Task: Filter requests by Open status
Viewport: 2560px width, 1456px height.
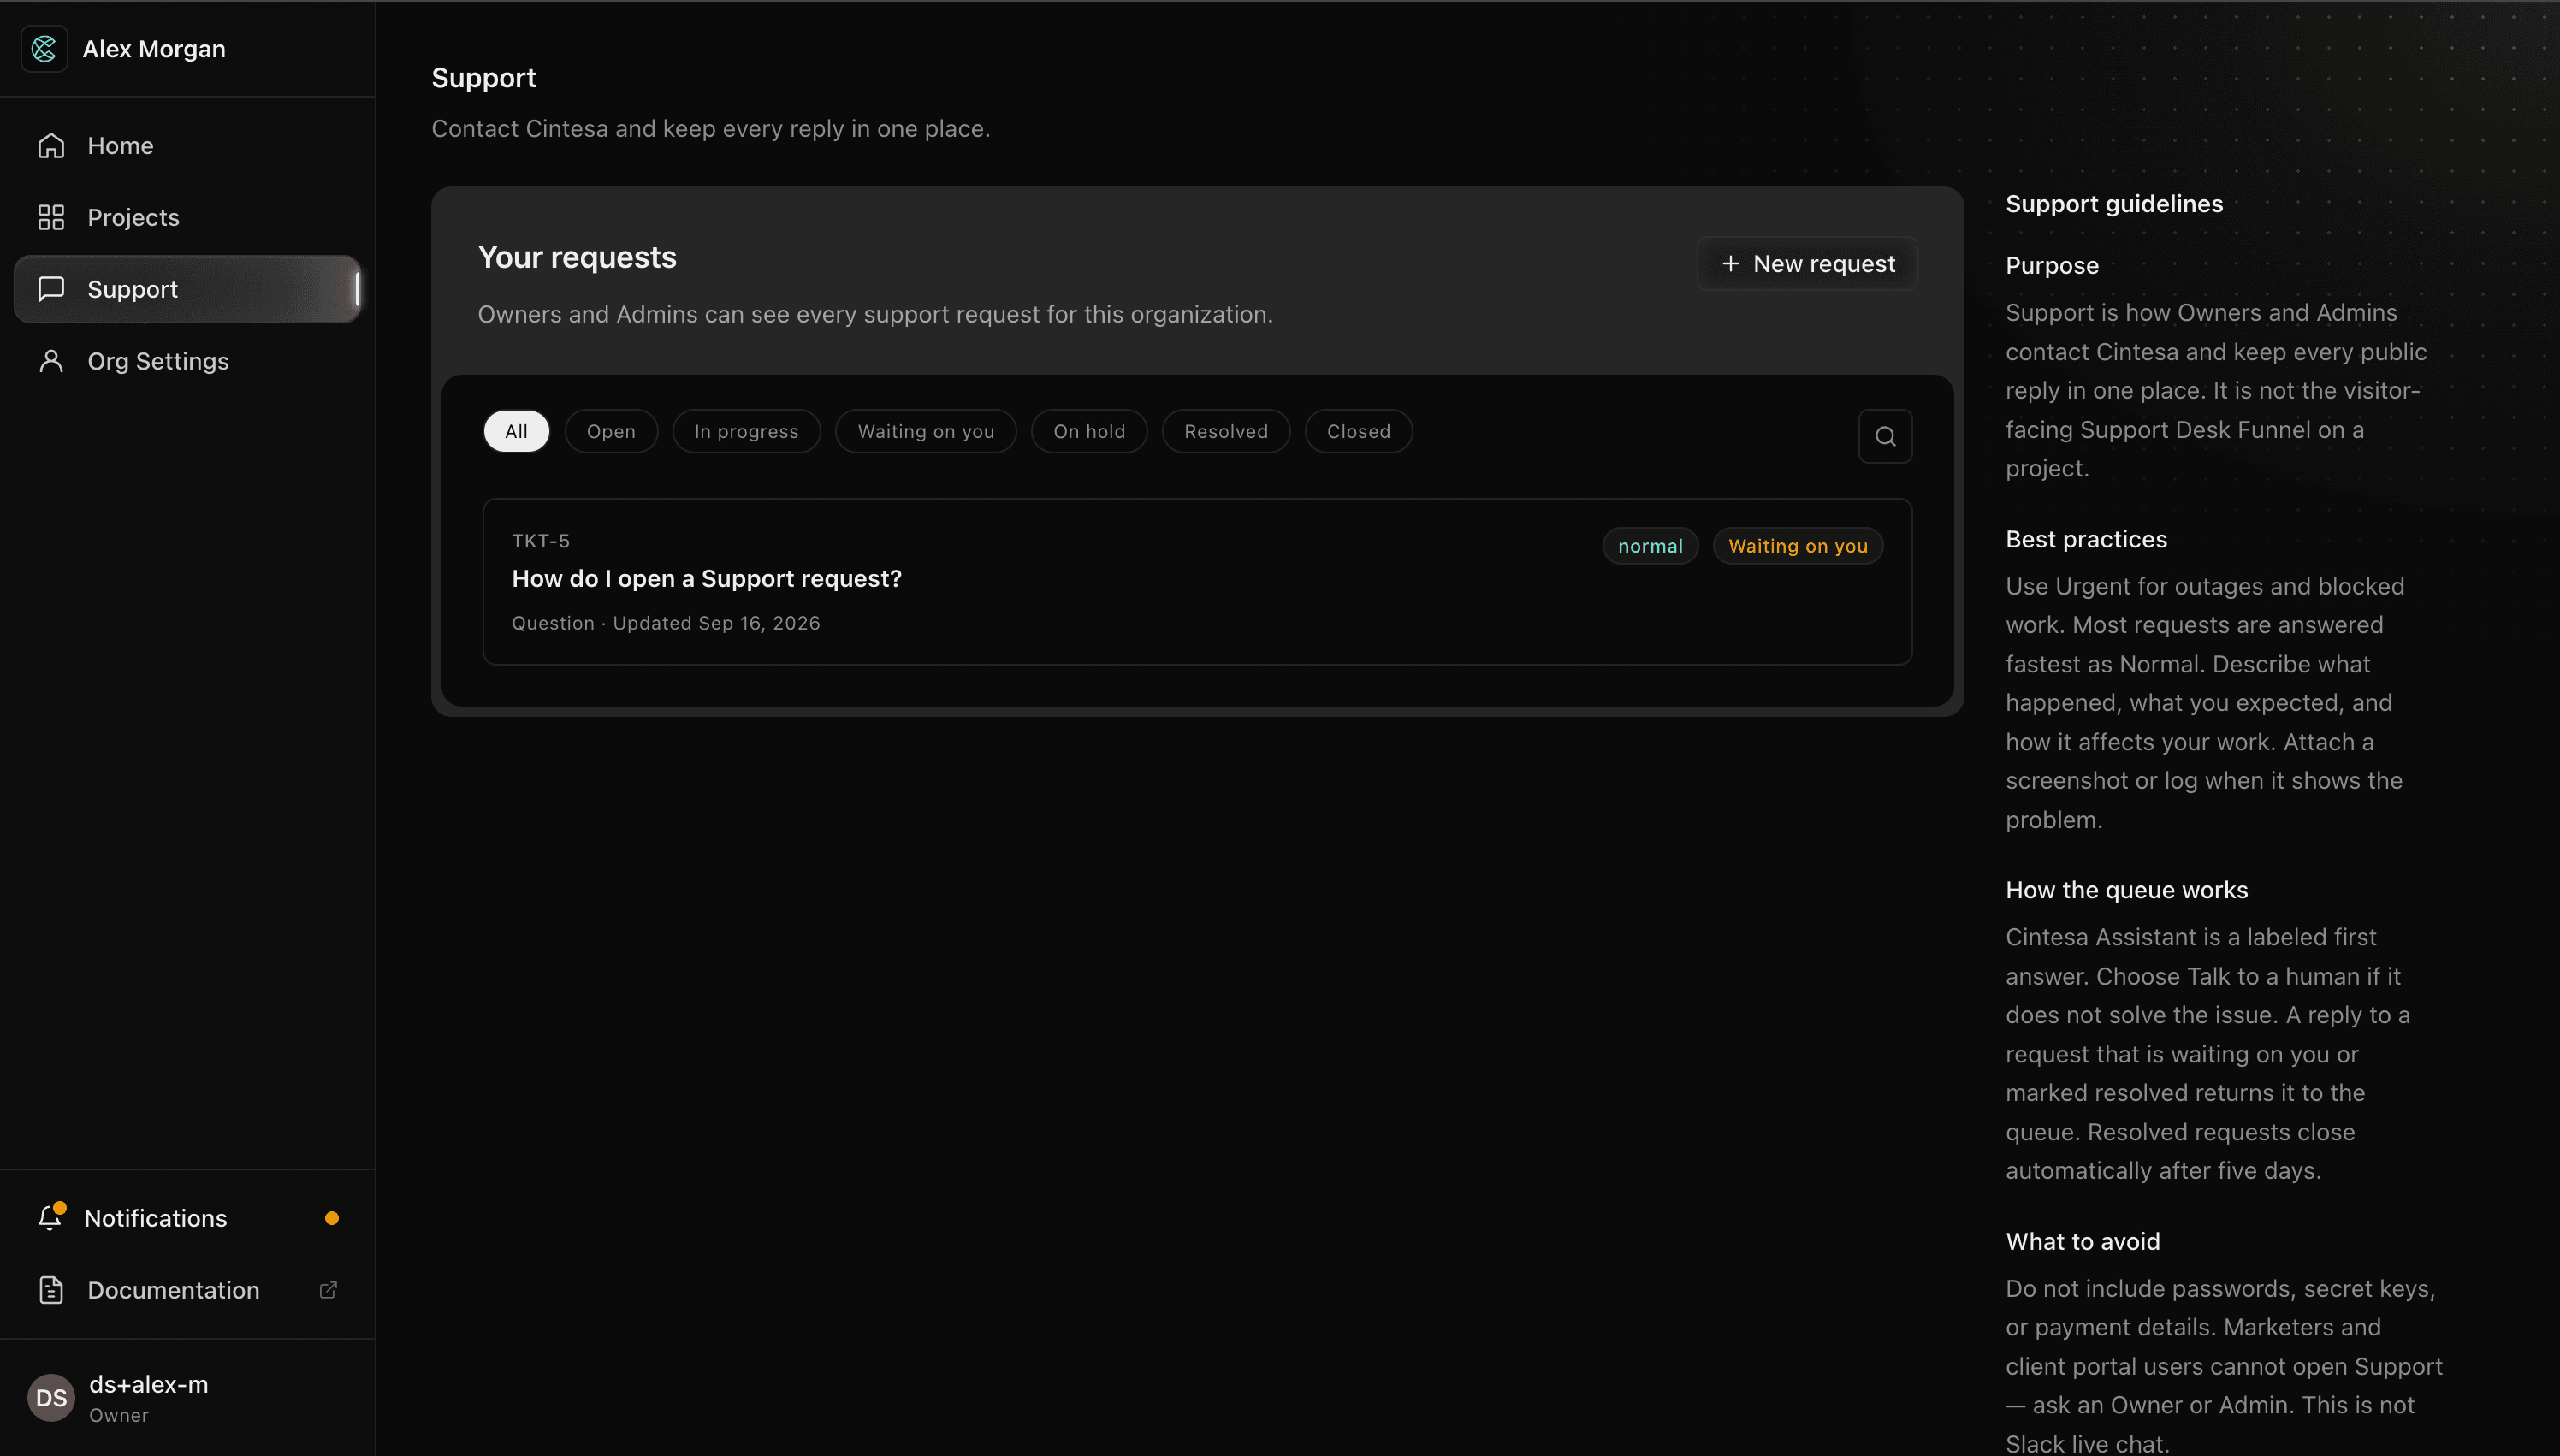Action: pyautogui.click(x=611, y=432)
